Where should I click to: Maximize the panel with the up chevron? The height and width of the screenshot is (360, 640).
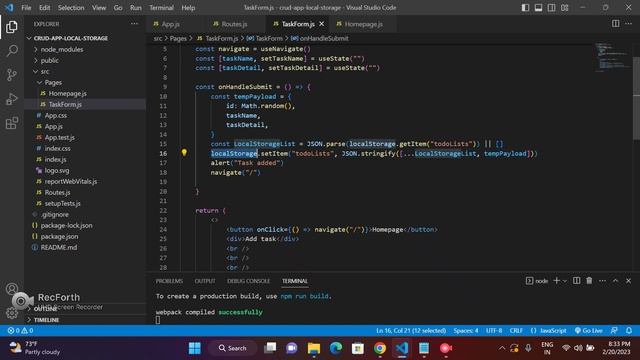pos(616,281)
